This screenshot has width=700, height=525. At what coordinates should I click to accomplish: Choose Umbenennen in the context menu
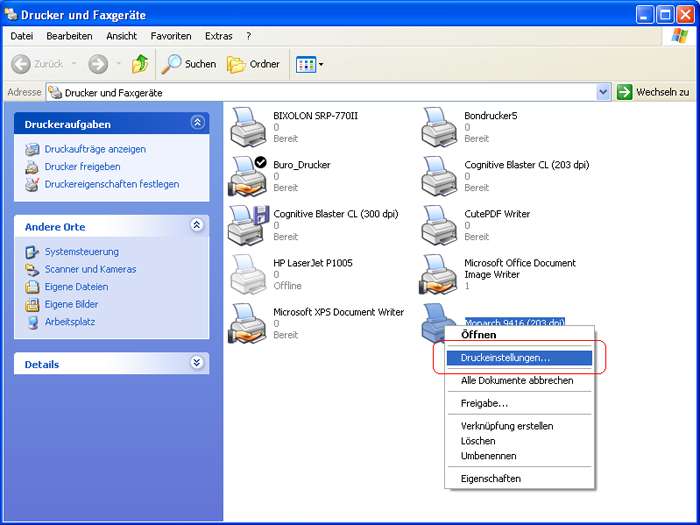click(520, 456)
